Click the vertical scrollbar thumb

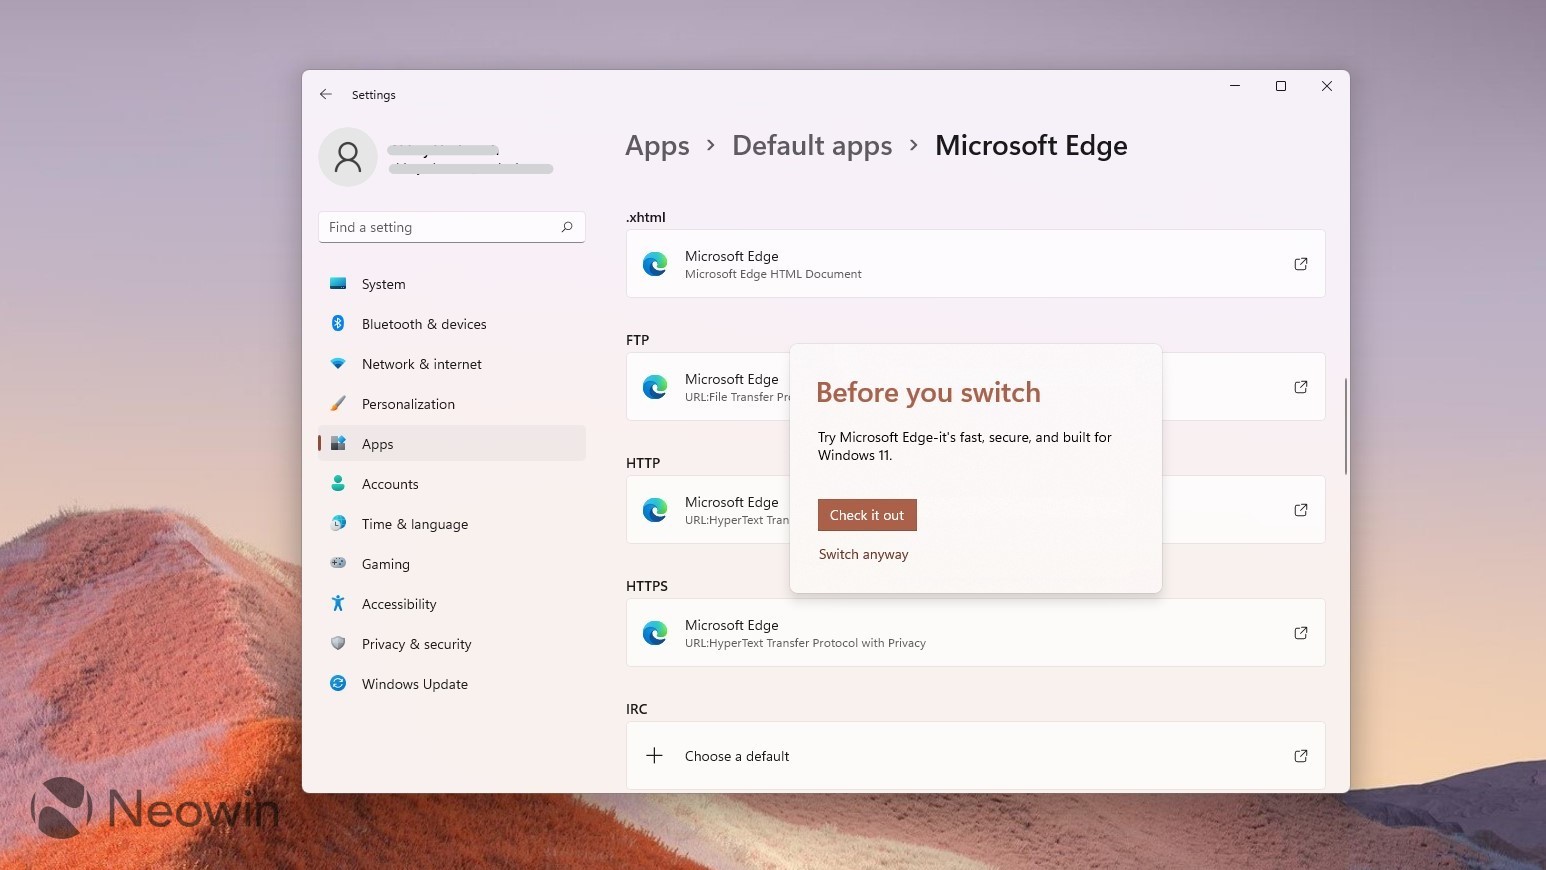coord(1346,427)
